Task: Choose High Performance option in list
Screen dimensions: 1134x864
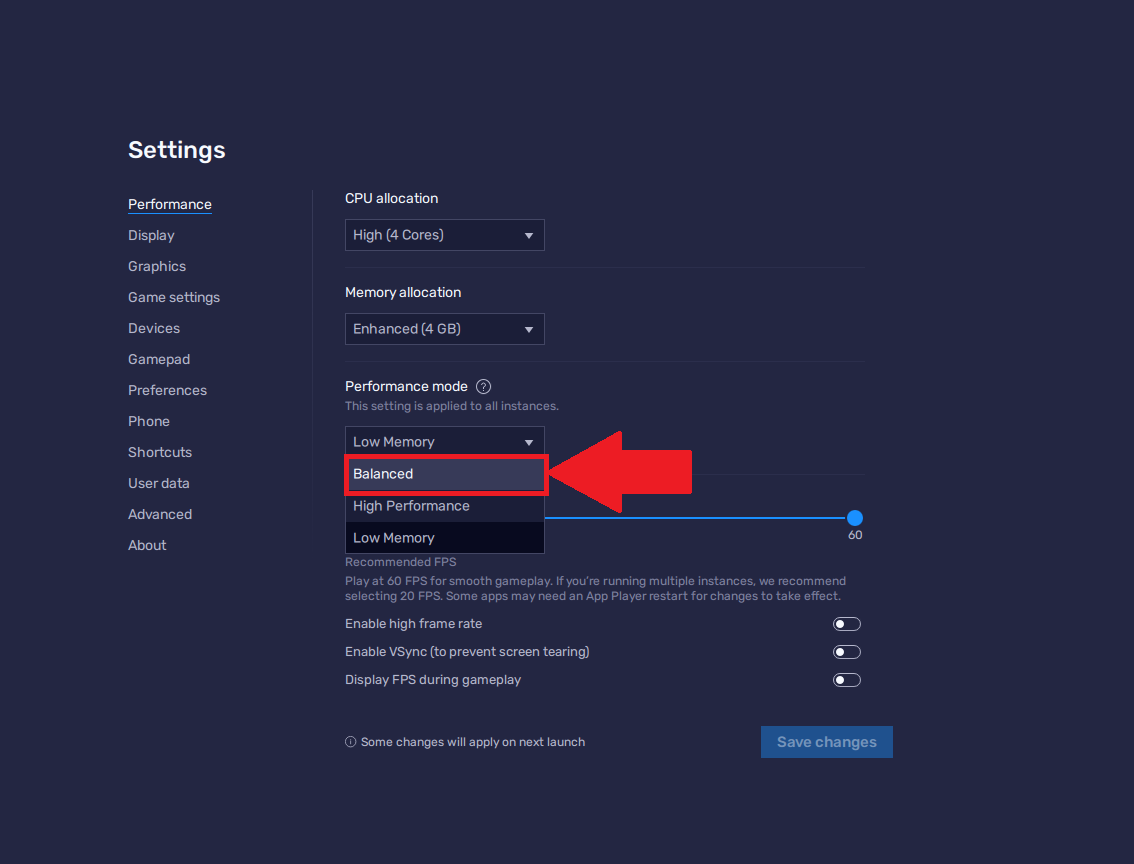Action: click(444, 506)
